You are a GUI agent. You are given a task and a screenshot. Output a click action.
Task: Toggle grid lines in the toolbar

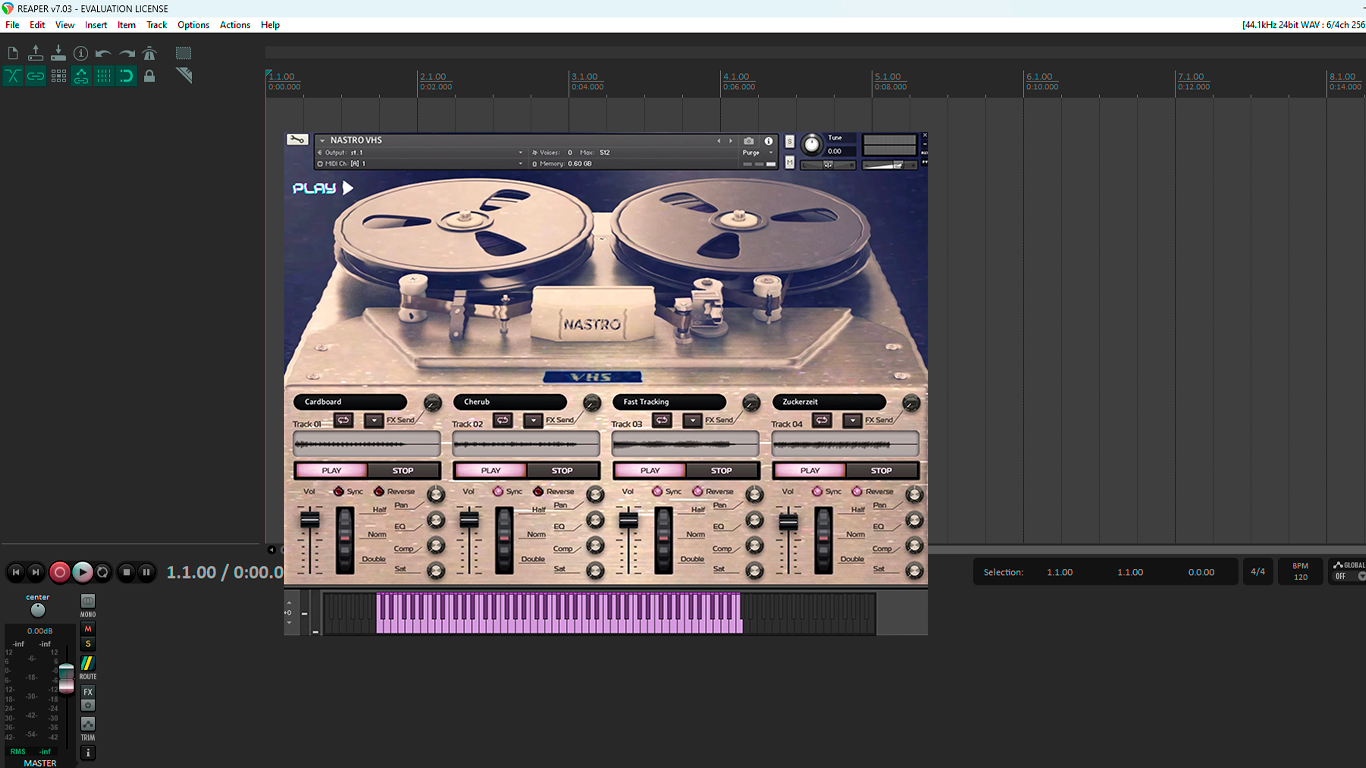(104, 75)
